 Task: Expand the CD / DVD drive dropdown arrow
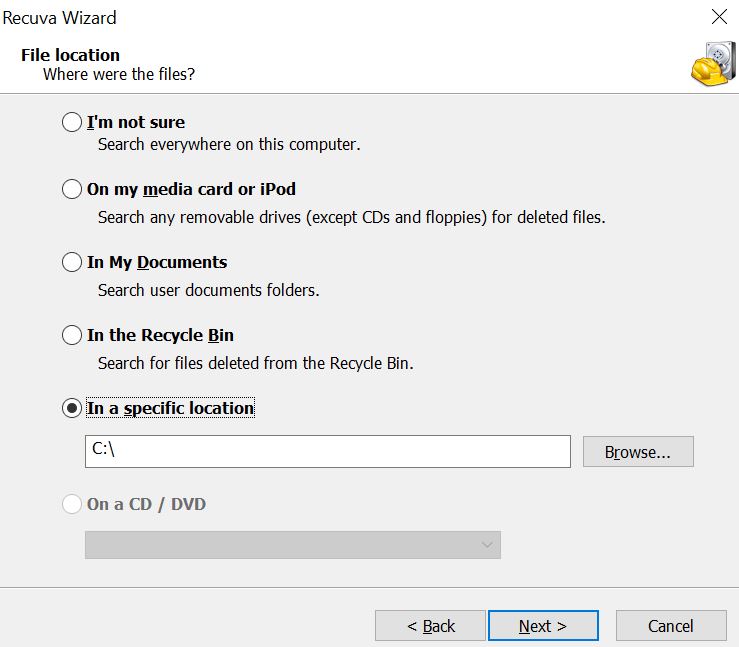click(x=487, y=545)
